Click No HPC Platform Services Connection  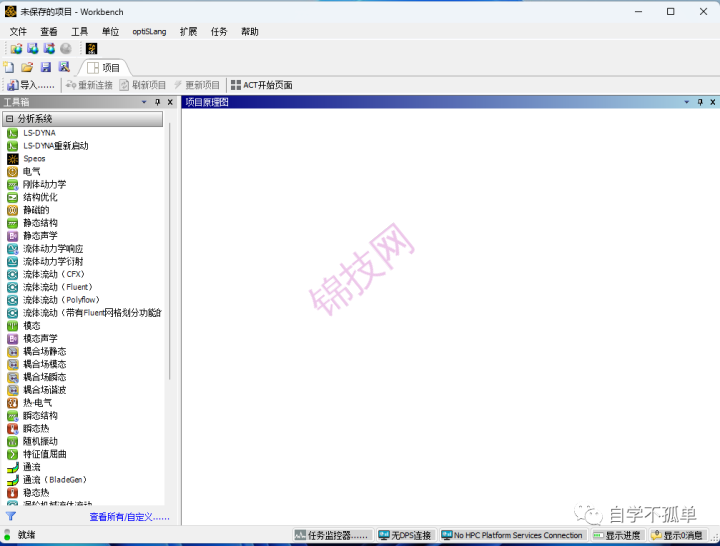click(512, 535)
